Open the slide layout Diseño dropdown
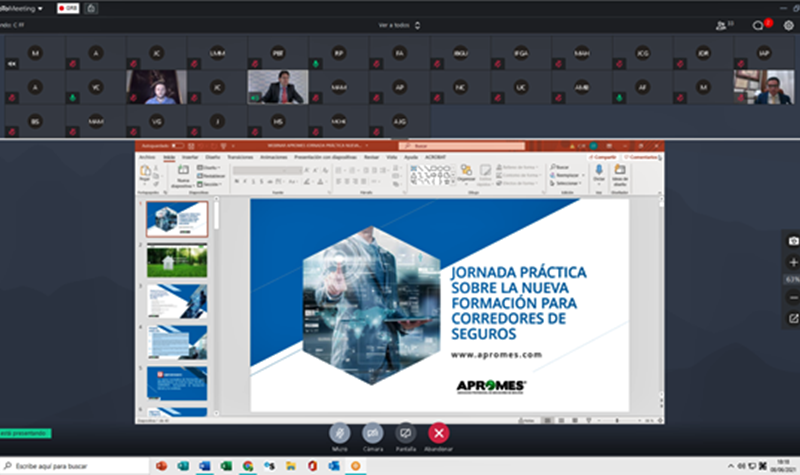 click(x=209, y=167)
